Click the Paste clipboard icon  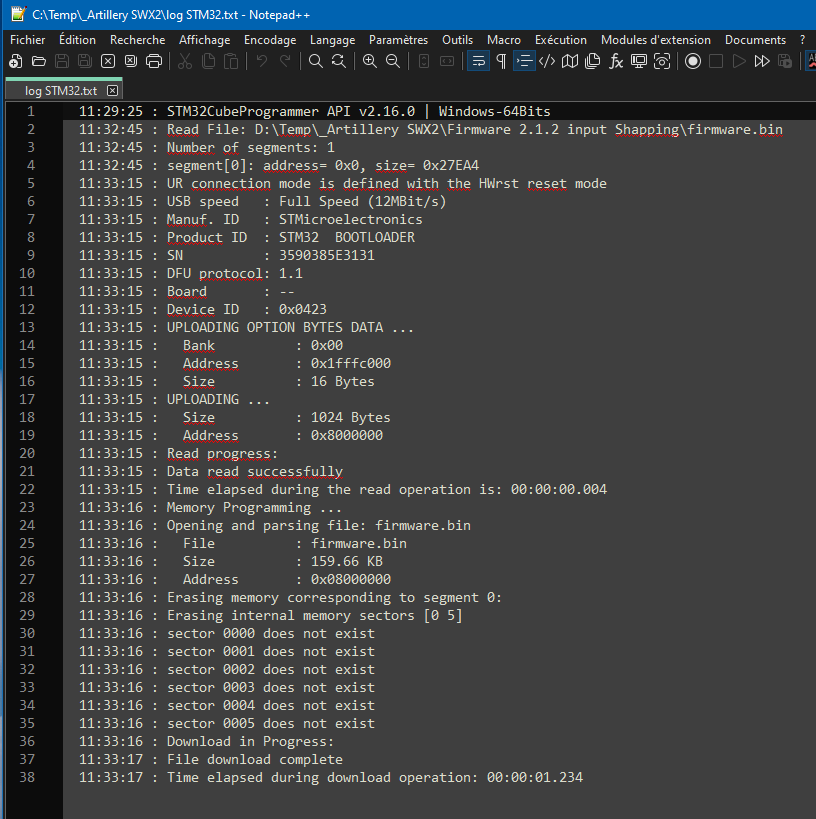(231, 61)
